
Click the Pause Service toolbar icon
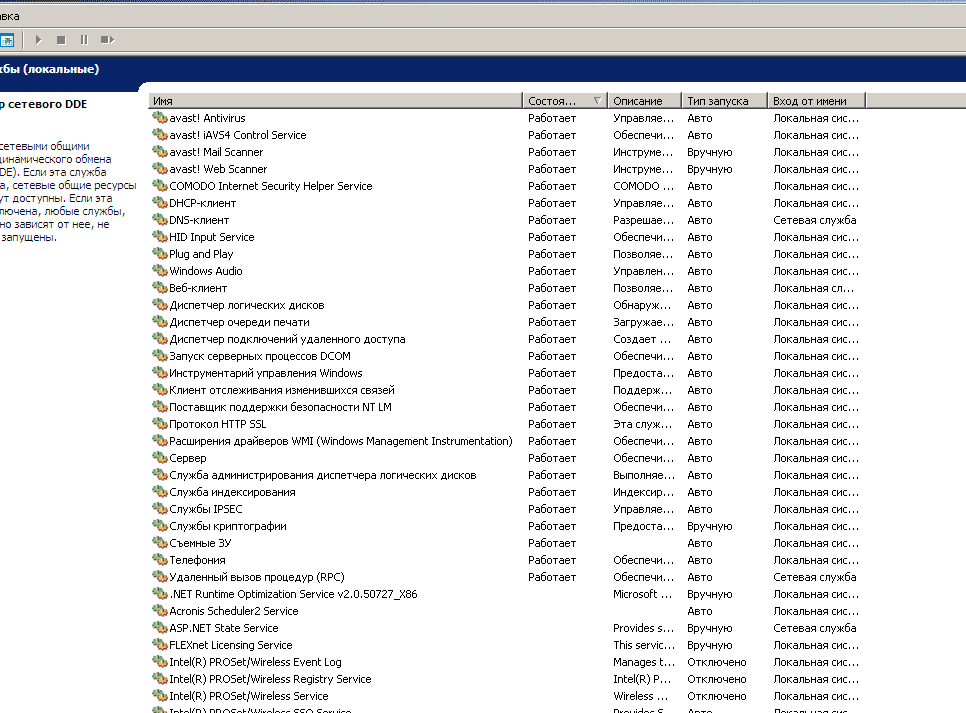(84, 40)
